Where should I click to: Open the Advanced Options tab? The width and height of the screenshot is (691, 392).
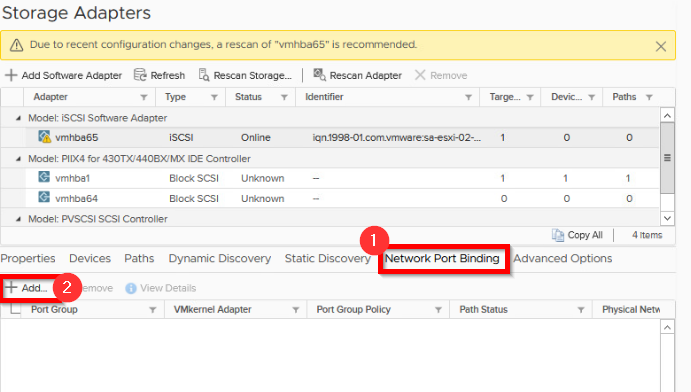562,259
